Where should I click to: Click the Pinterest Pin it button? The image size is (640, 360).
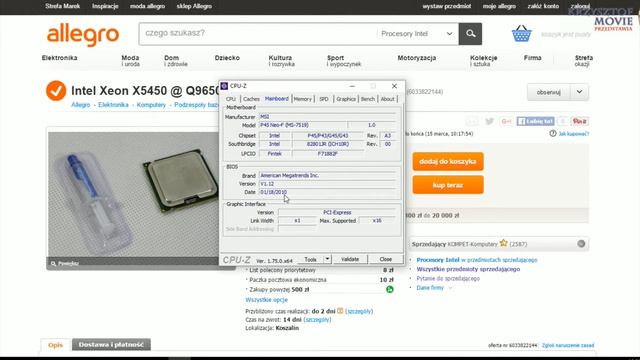[x=580, y=121]
